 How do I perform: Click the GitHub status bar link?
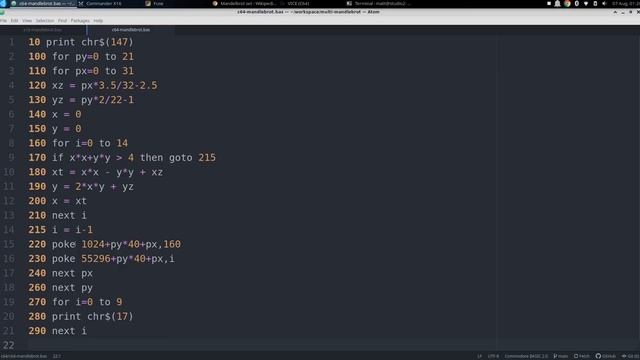tap(606, 356)
